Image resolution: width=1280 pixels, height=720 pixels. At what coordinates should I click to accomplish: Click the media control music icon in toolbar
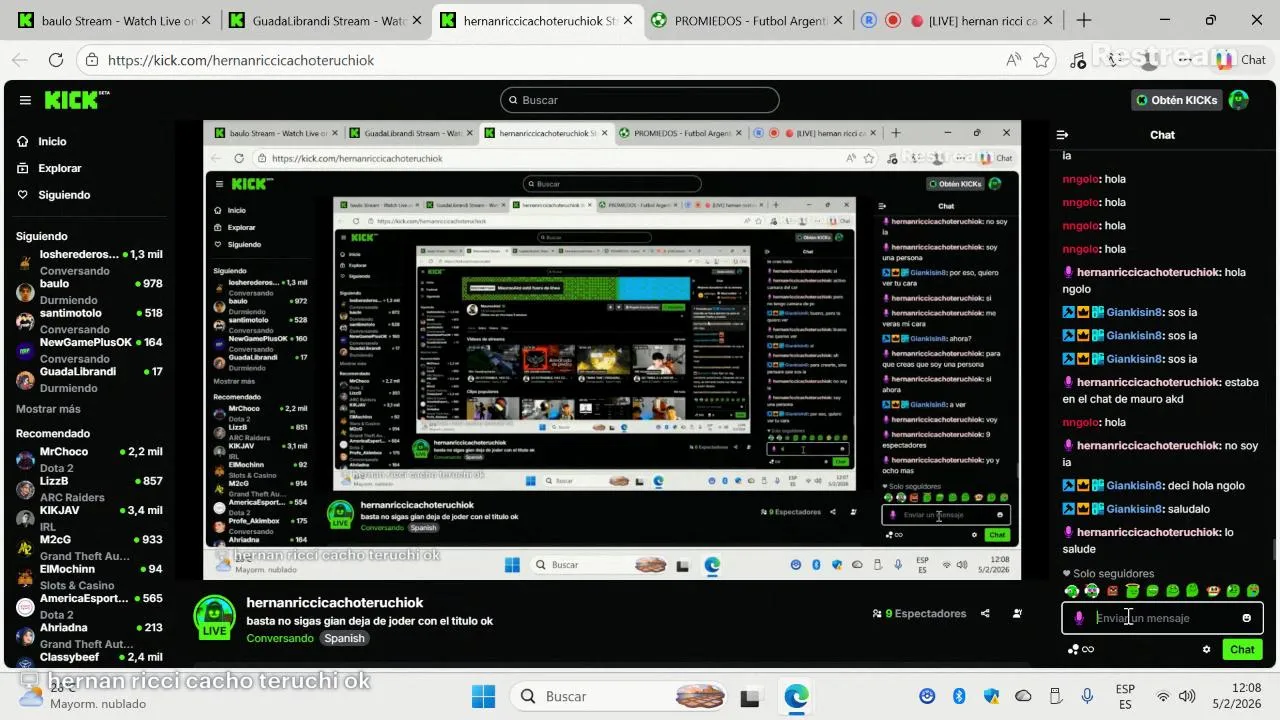[1077, 60]
